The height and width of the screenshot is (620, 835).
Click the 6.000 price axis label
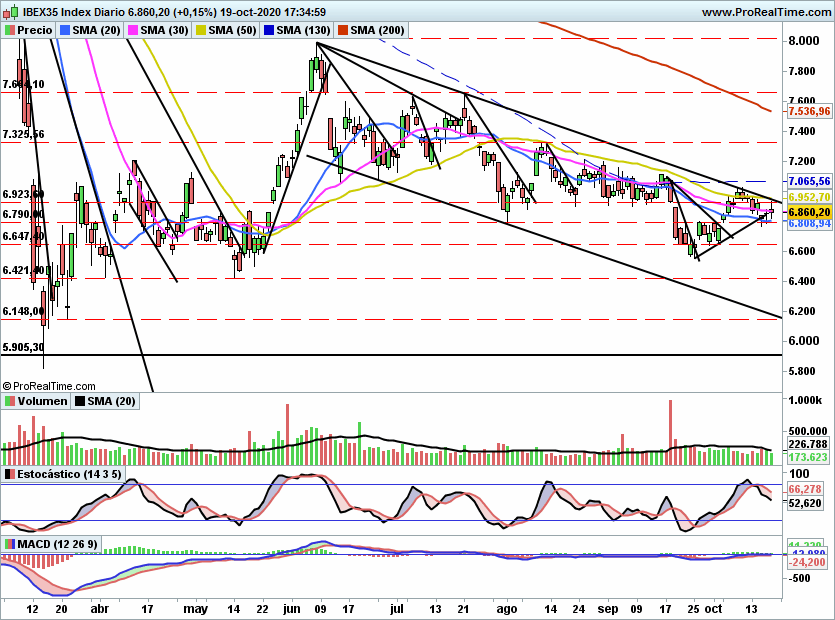804,341
